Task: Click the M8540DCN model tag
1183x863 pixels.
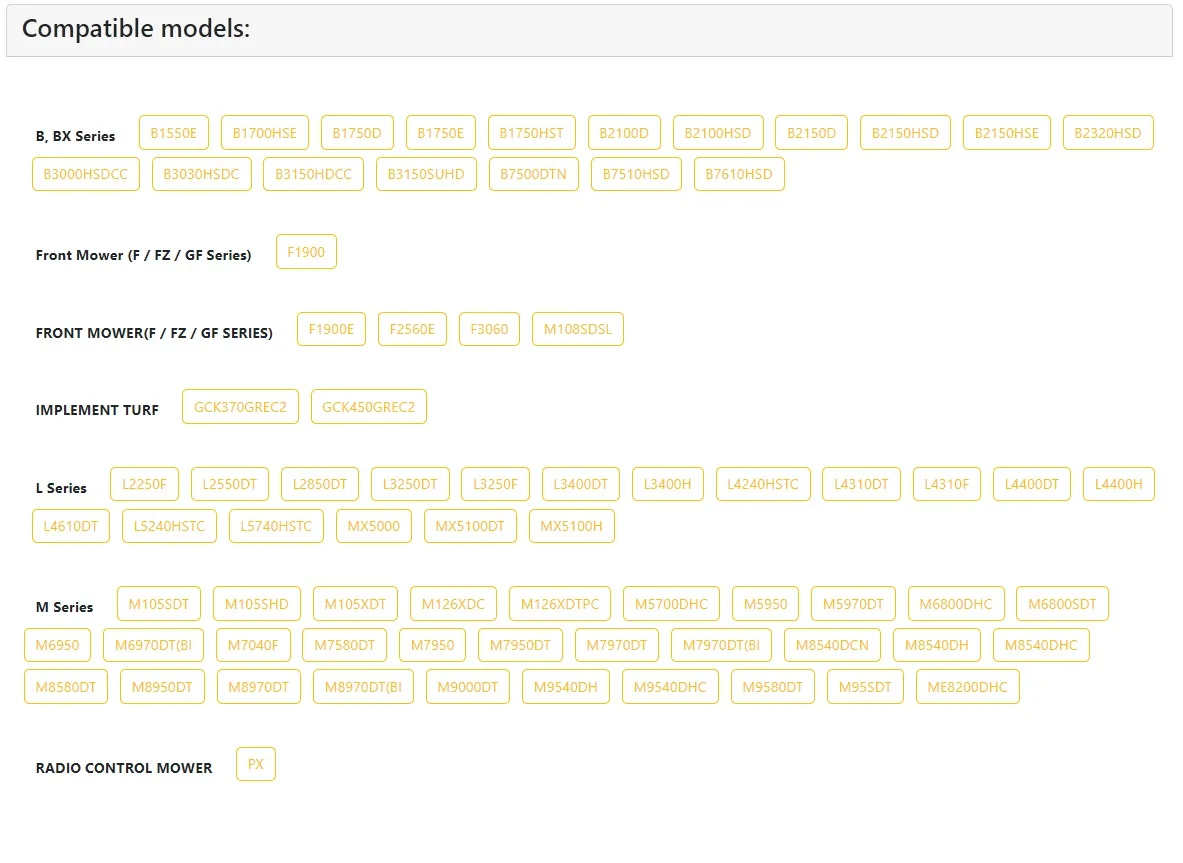Action: [x=832, y=646]
